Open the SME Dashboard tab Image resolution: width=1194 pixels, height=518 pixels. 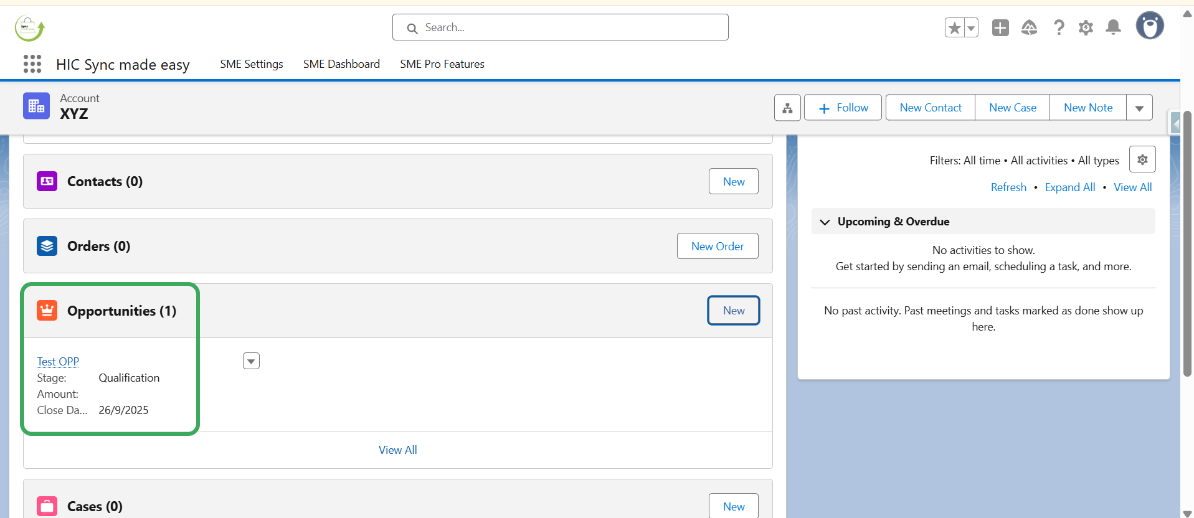click(341, 65)
